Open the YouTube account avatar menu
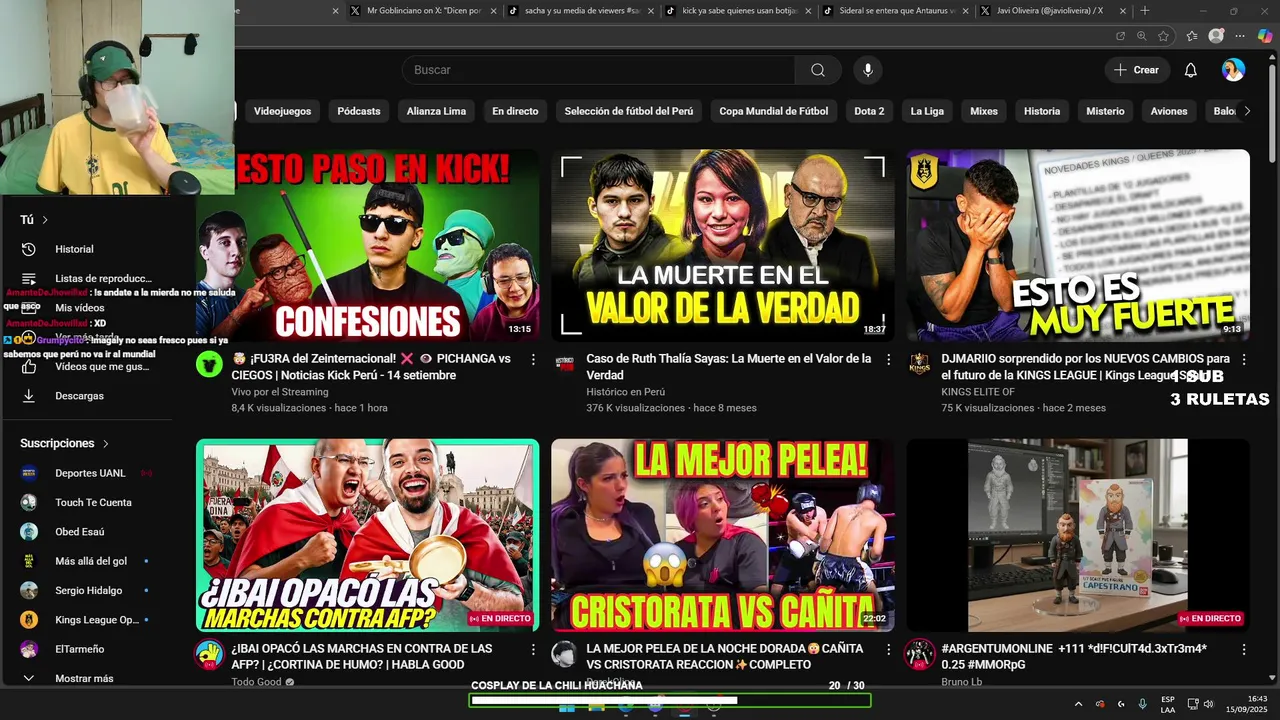 [1233, 70]
